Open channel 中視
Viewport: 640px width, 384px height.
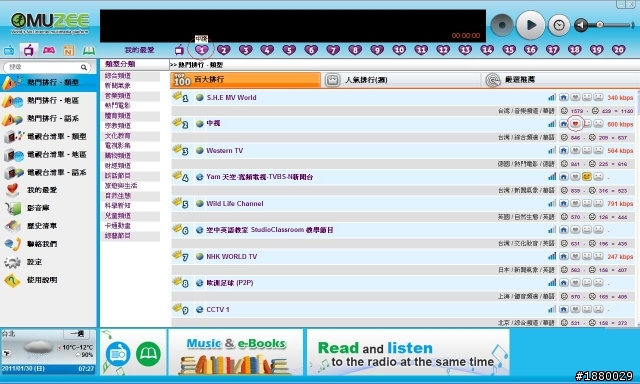[213, 123]
